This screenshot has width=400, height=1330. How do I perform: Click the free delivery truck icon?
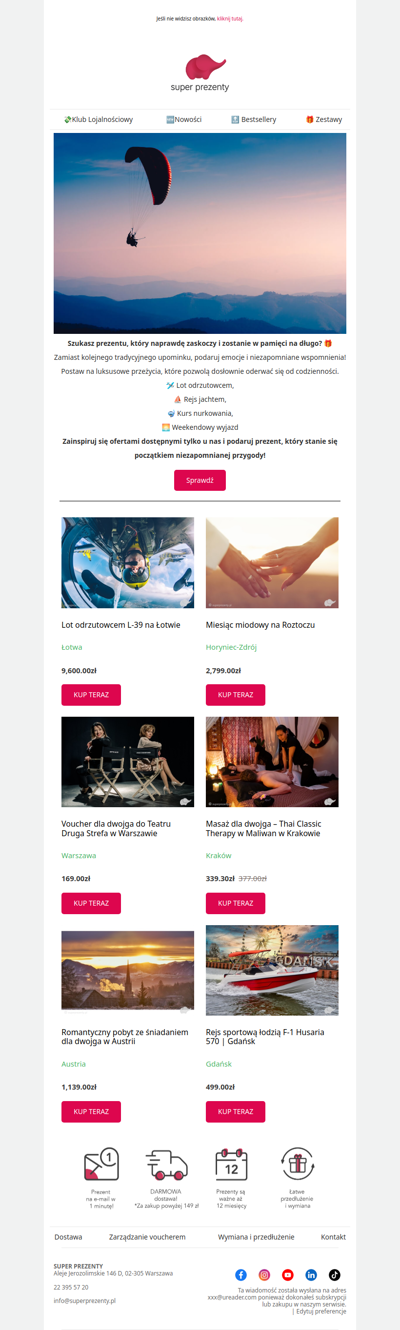[166, 1165]
